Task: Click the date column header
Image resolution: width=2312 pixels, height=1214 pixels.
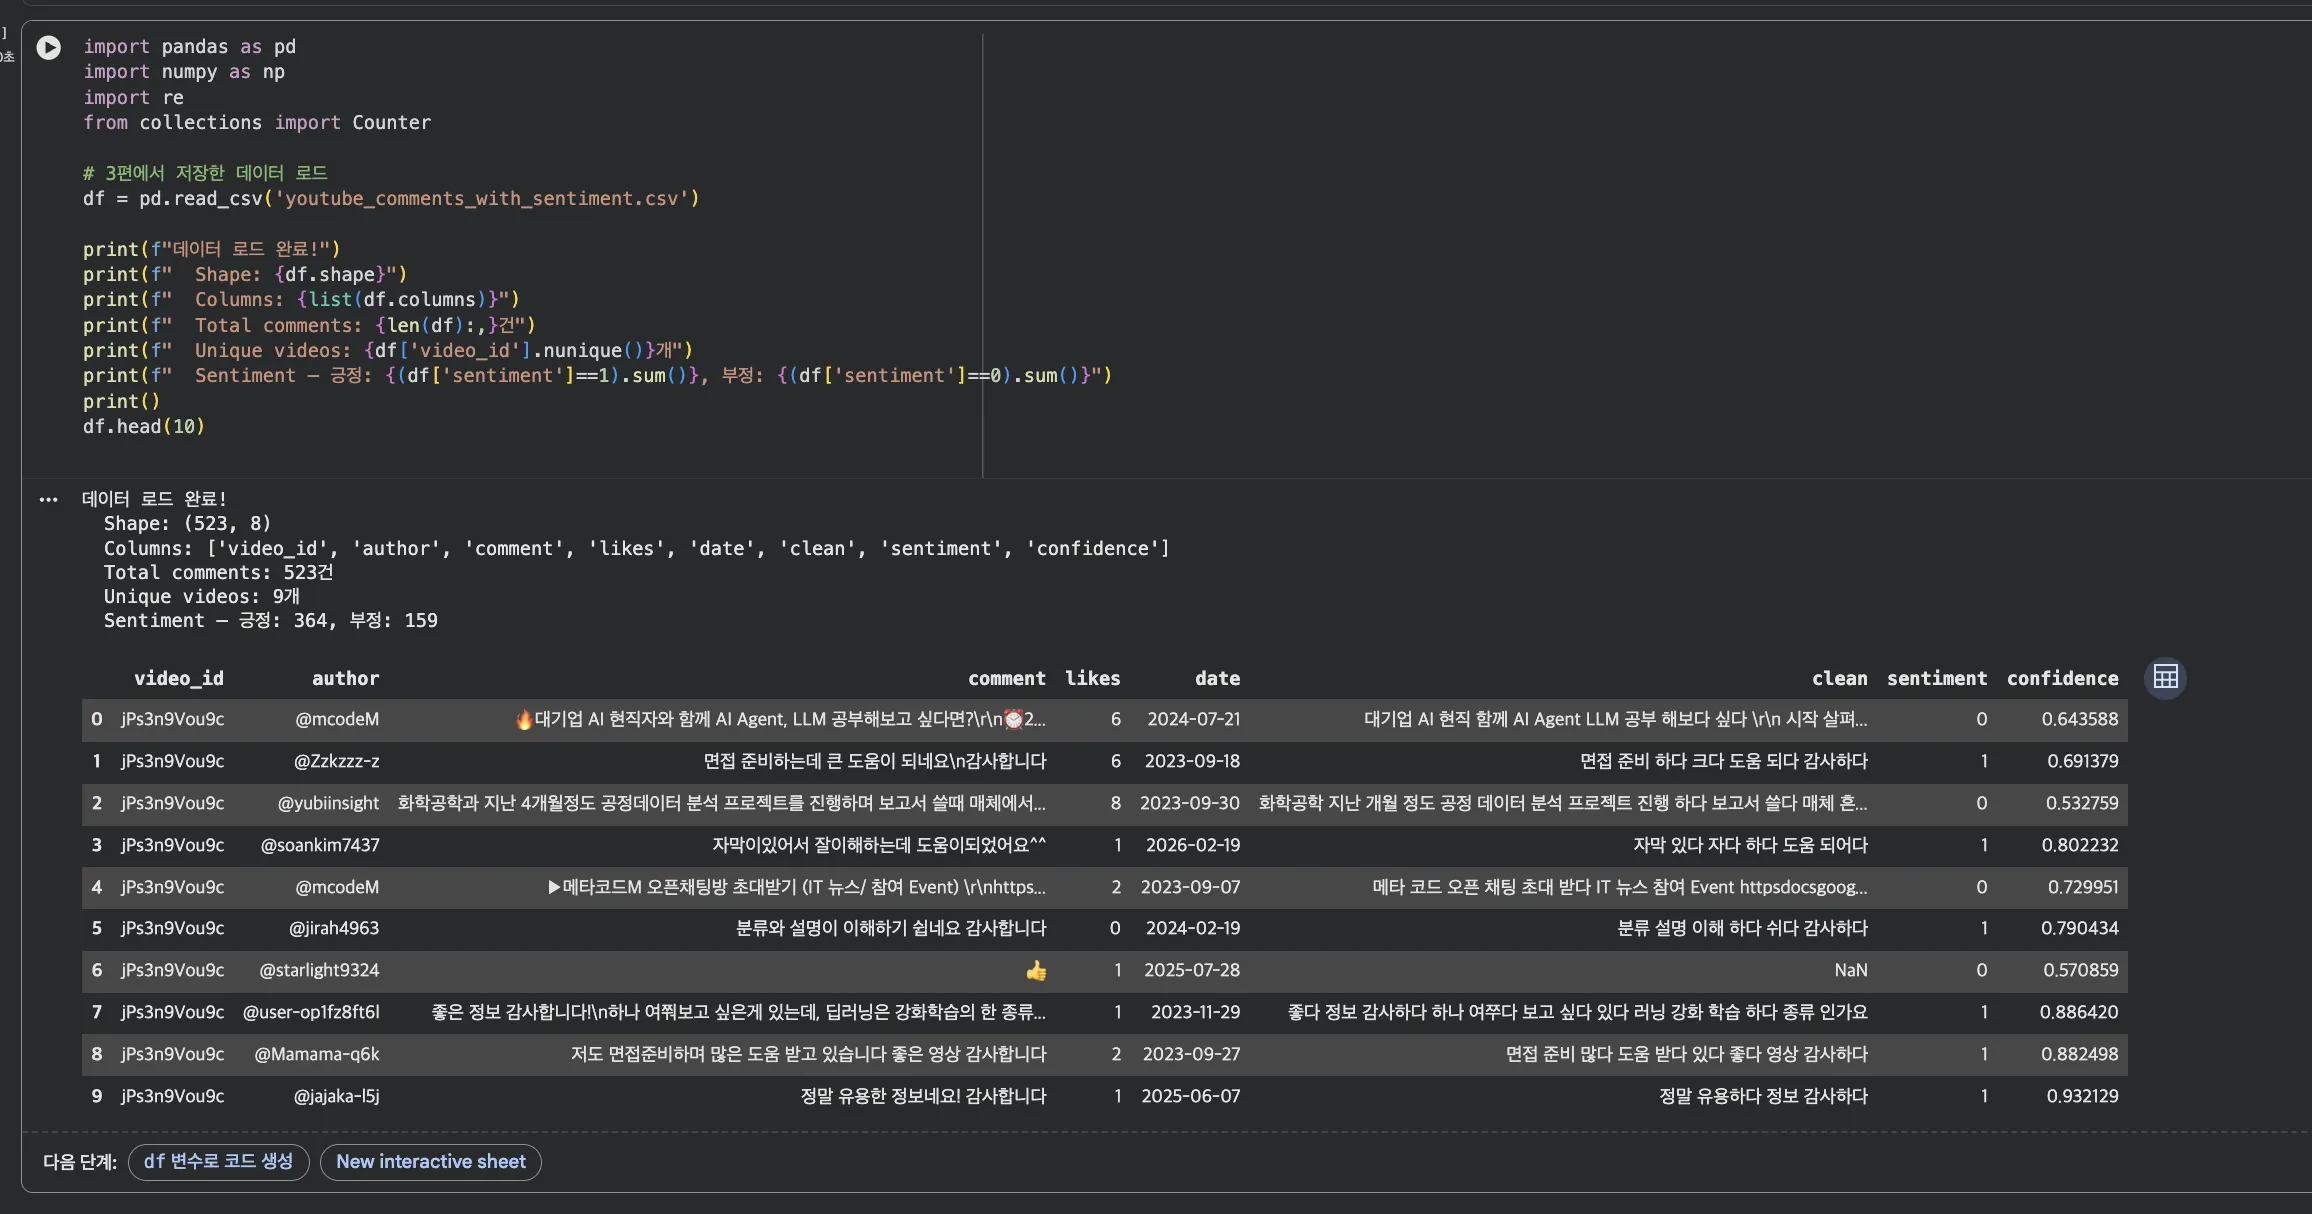Action: point(1217,678)
